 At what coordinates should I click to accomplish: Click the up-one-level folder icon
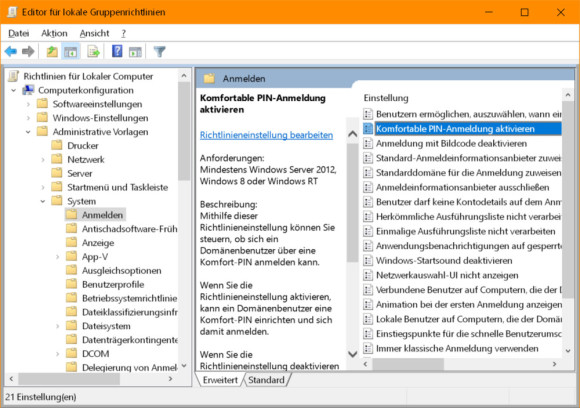[52, 51]
